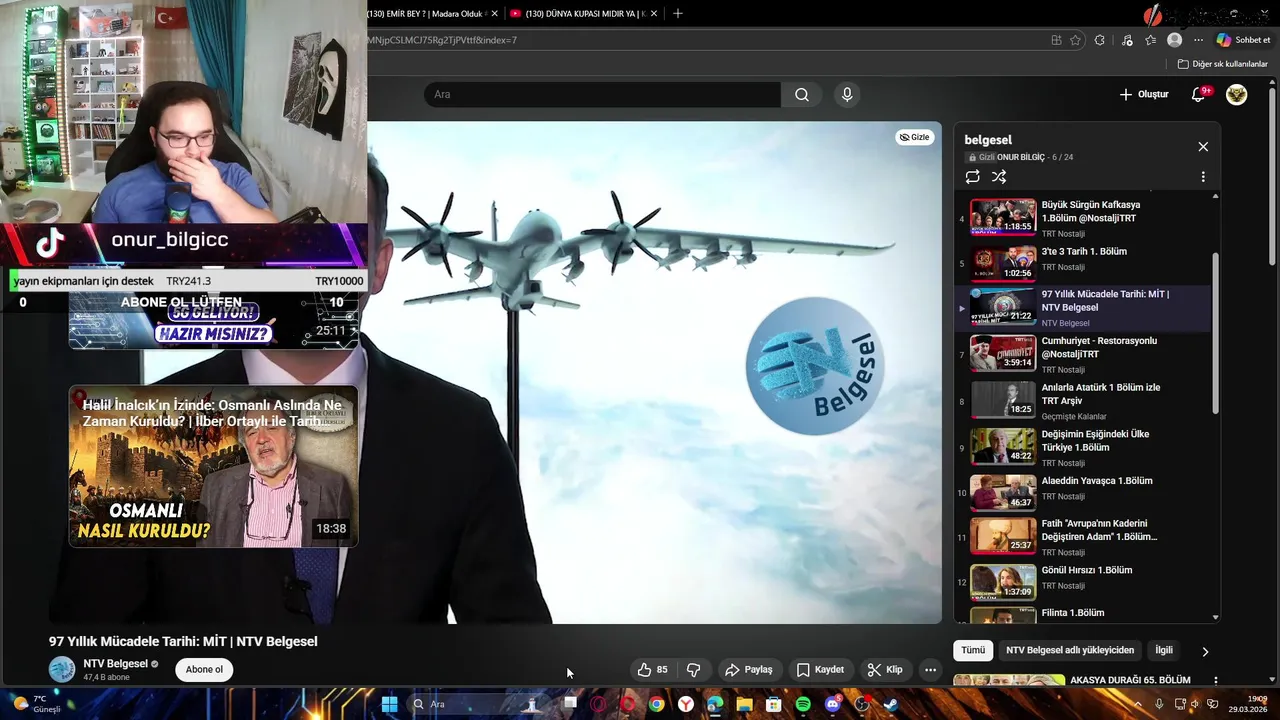This screenshot has height=720, width=1280.
Task: Click the YouTube Ara search field
Action: (x=602, y=95)
